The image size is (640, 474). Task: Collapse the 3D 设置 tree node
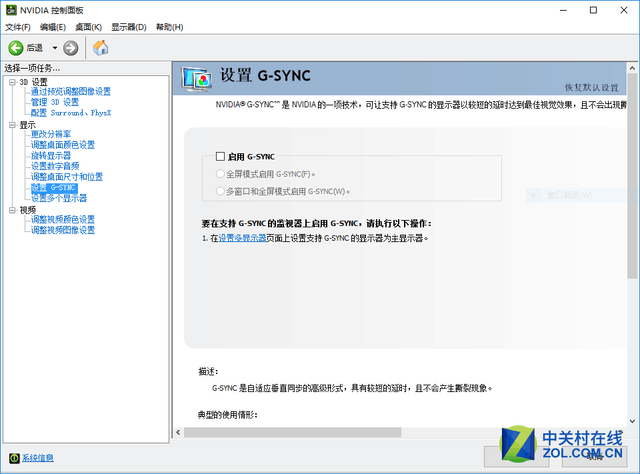[12, 82]
